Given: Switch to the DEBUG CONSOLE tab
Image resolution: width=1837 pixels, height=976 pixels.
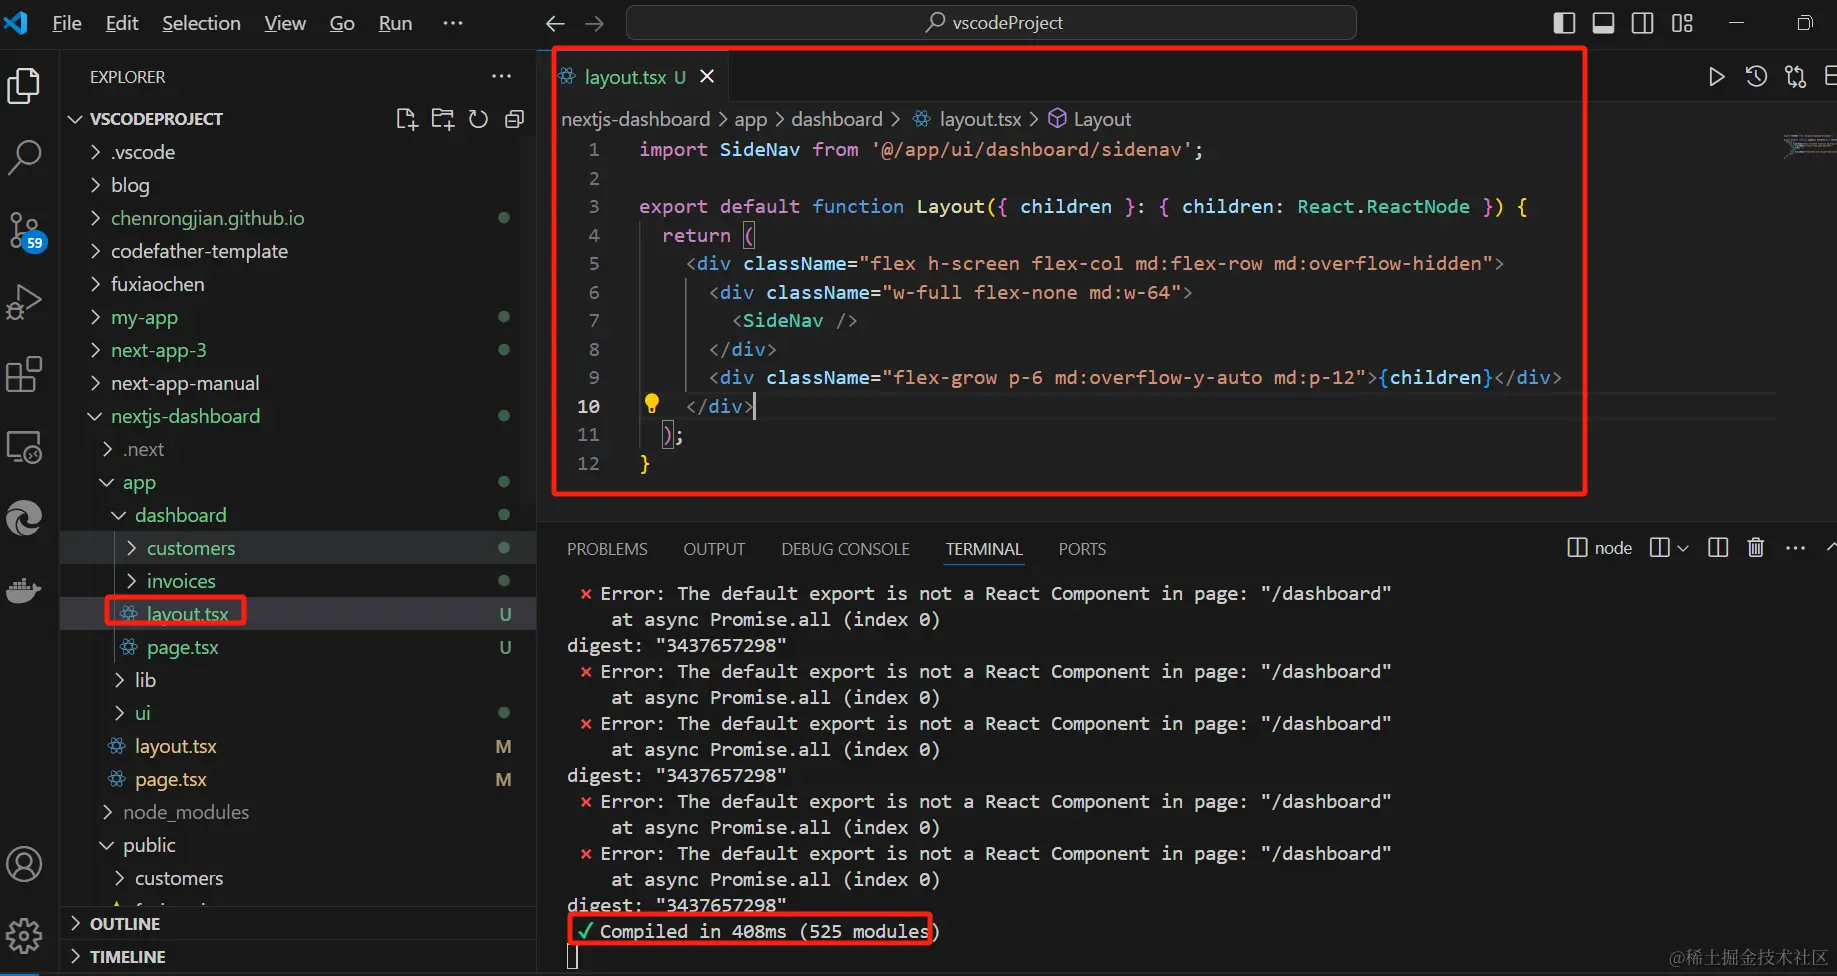Looking at the screenshot, I should tap(845, 549).
